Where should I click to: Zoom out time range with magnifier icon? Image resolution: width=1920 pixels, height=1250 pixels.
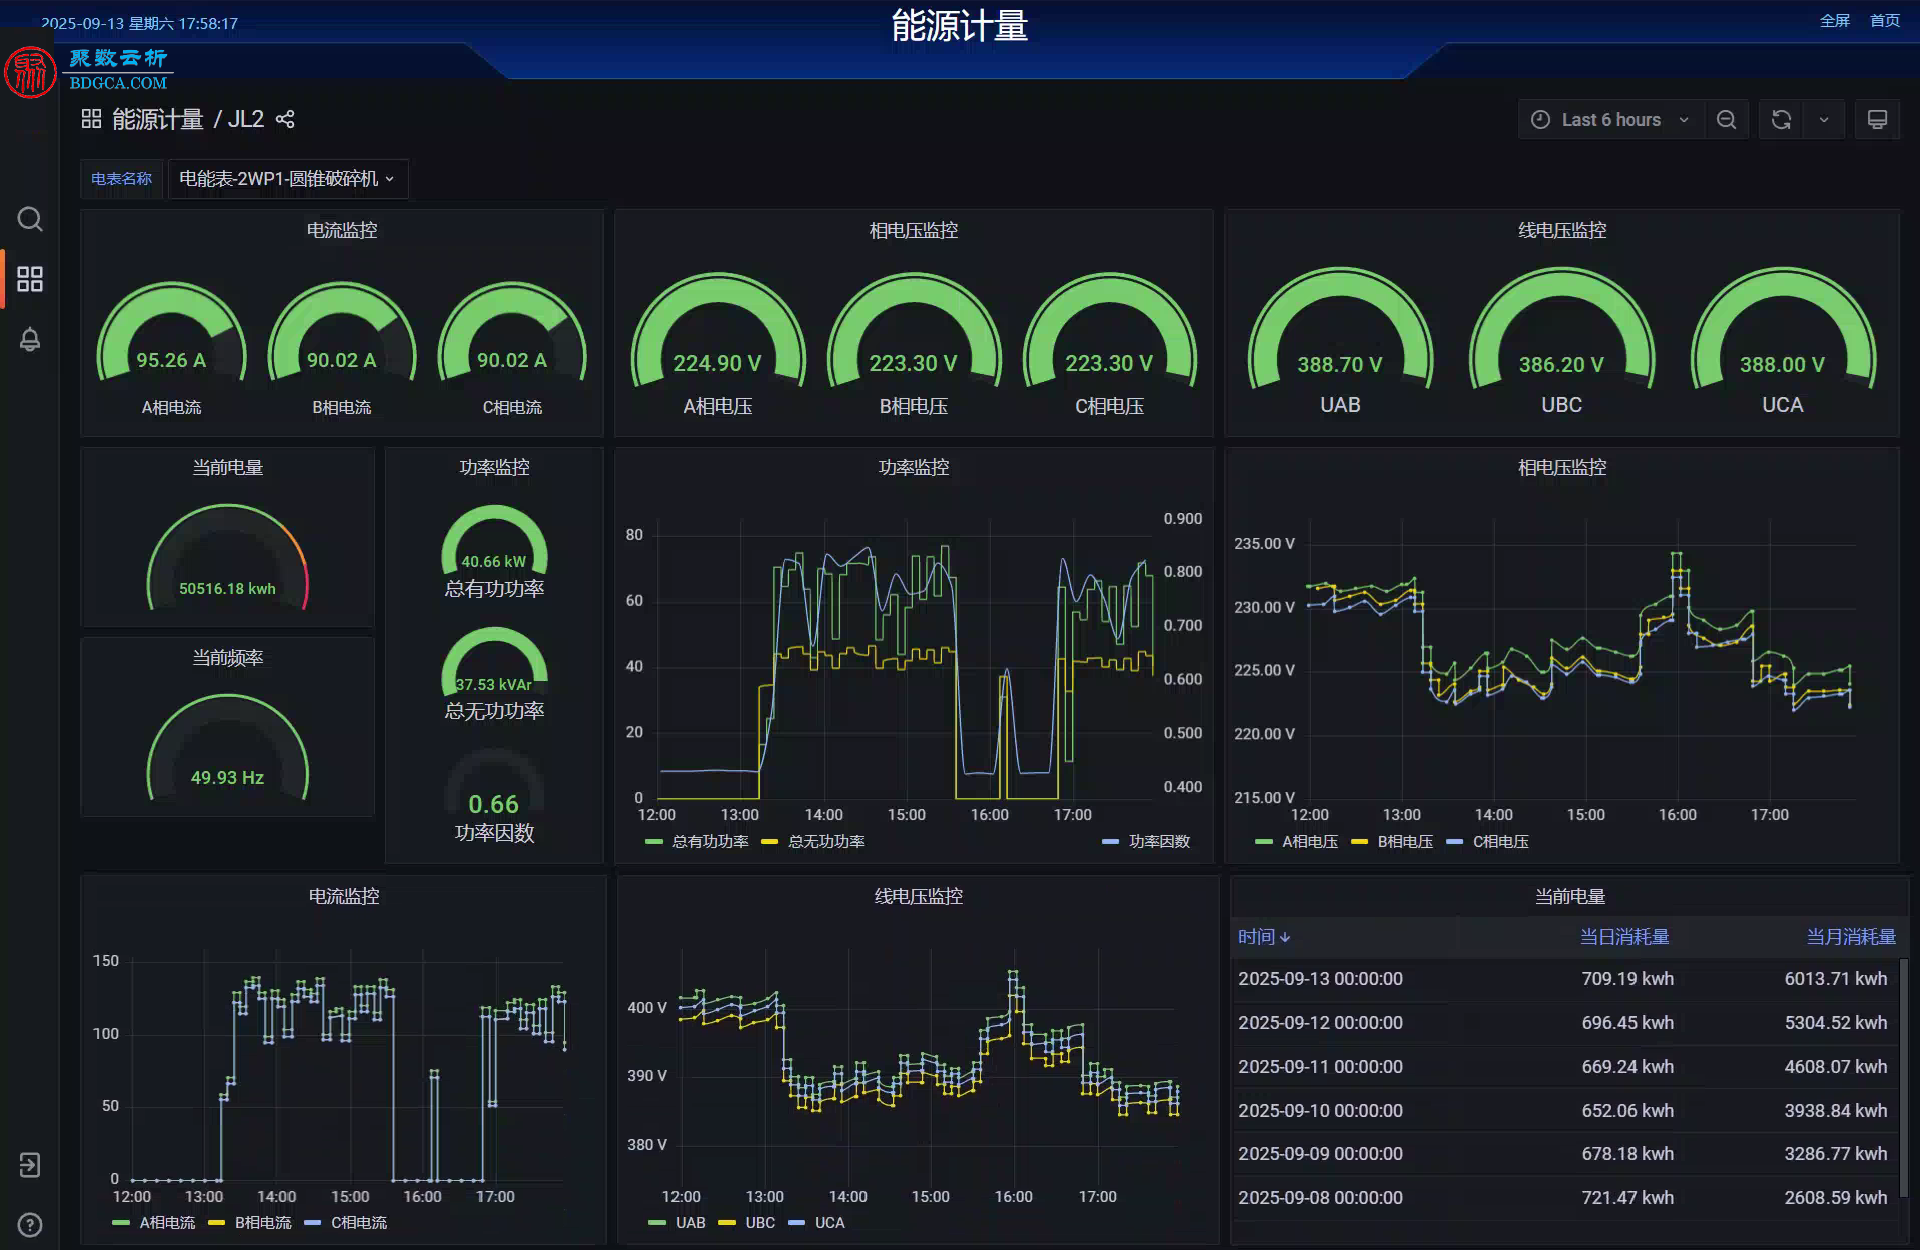(x=1726, y=120)
